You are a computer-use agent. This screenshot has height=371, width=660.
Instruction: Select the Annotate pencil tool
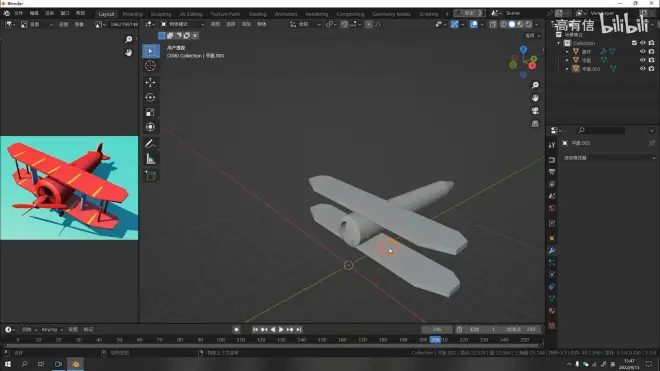coord(150,144)
